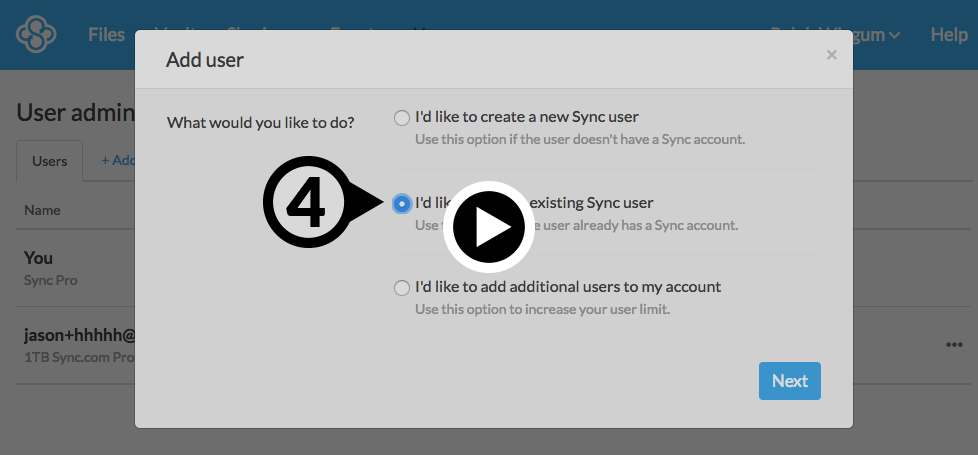Click the Name column header
This screenshot has height=455, width=978.
coord(43,210)
